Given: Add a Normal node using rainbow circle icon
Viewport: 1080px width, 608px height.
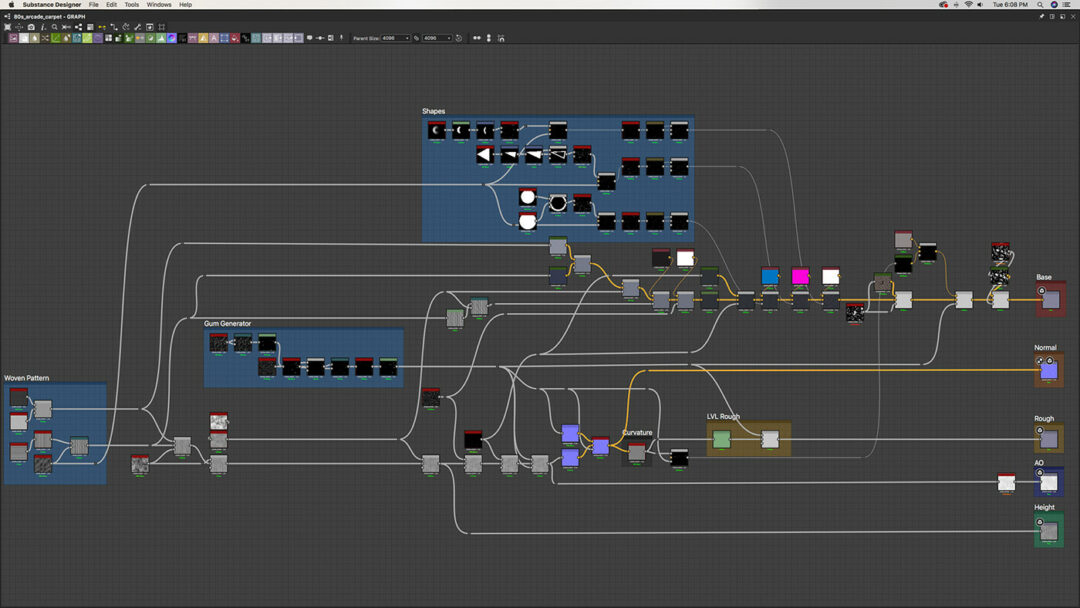Looking at the screenshot, I should pos(172,38).
